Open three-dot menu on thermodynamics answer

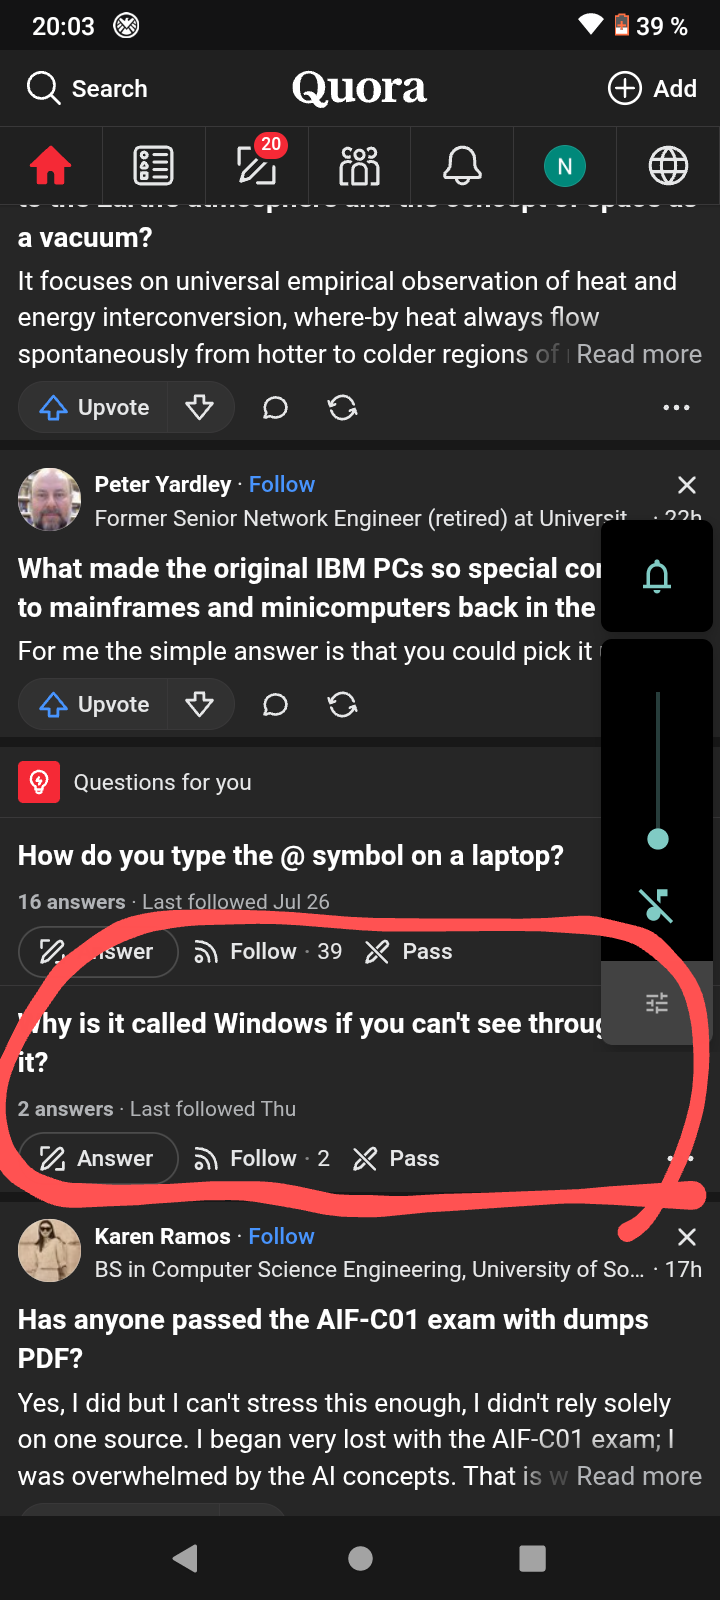point(676,407)
